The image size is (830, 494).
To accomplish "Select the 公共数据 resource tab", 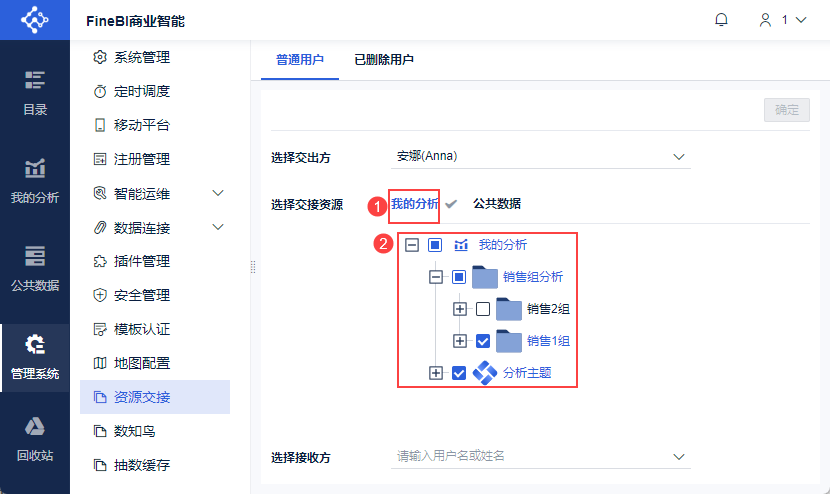I will click(497, 204).
